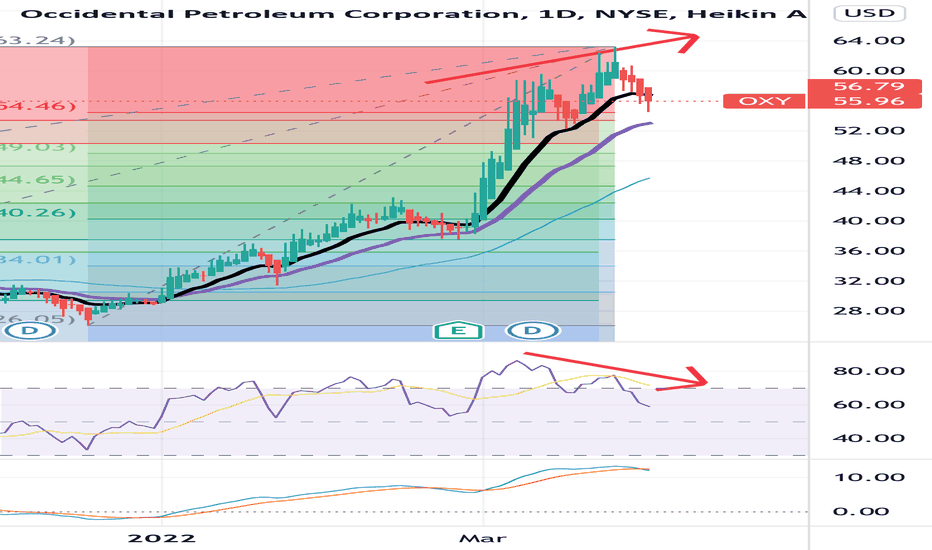Click the Mar time axis label

[x=483, y=539]
